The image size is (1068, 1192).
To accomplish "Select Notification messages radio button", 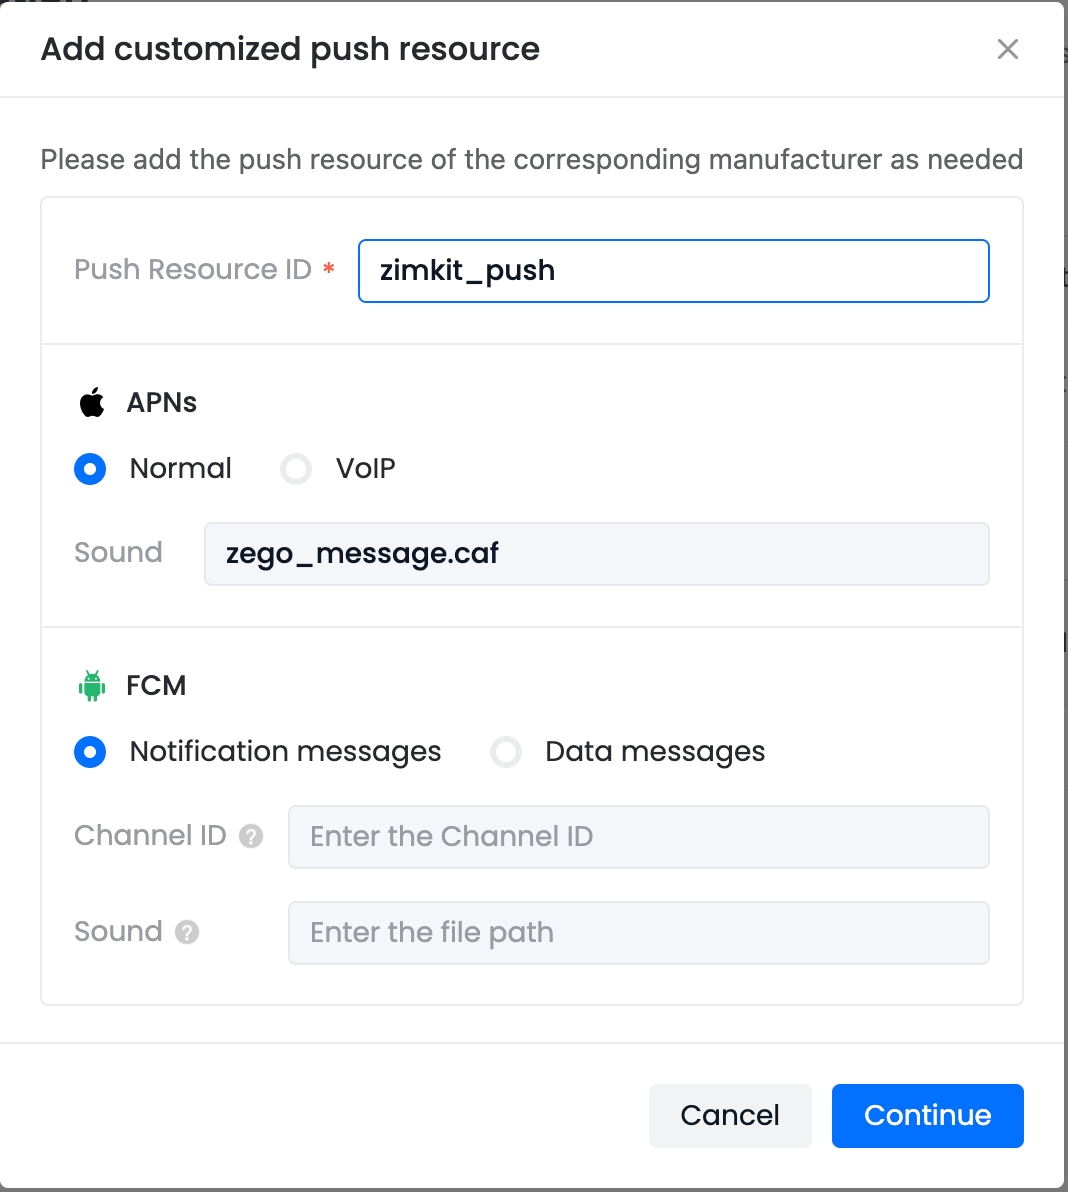I will [90, 752].
